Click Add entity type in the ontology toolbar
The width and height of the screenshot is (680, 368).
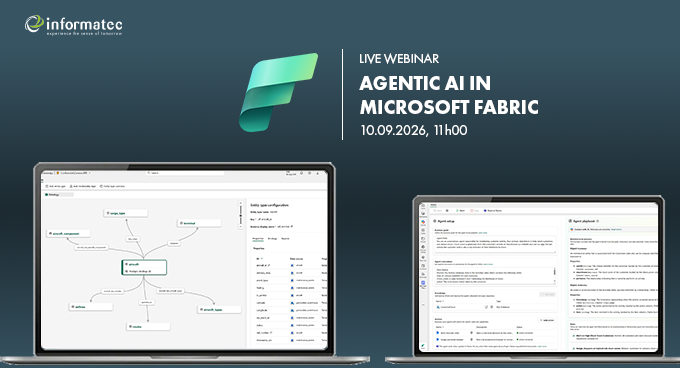[x=56, y=186]
